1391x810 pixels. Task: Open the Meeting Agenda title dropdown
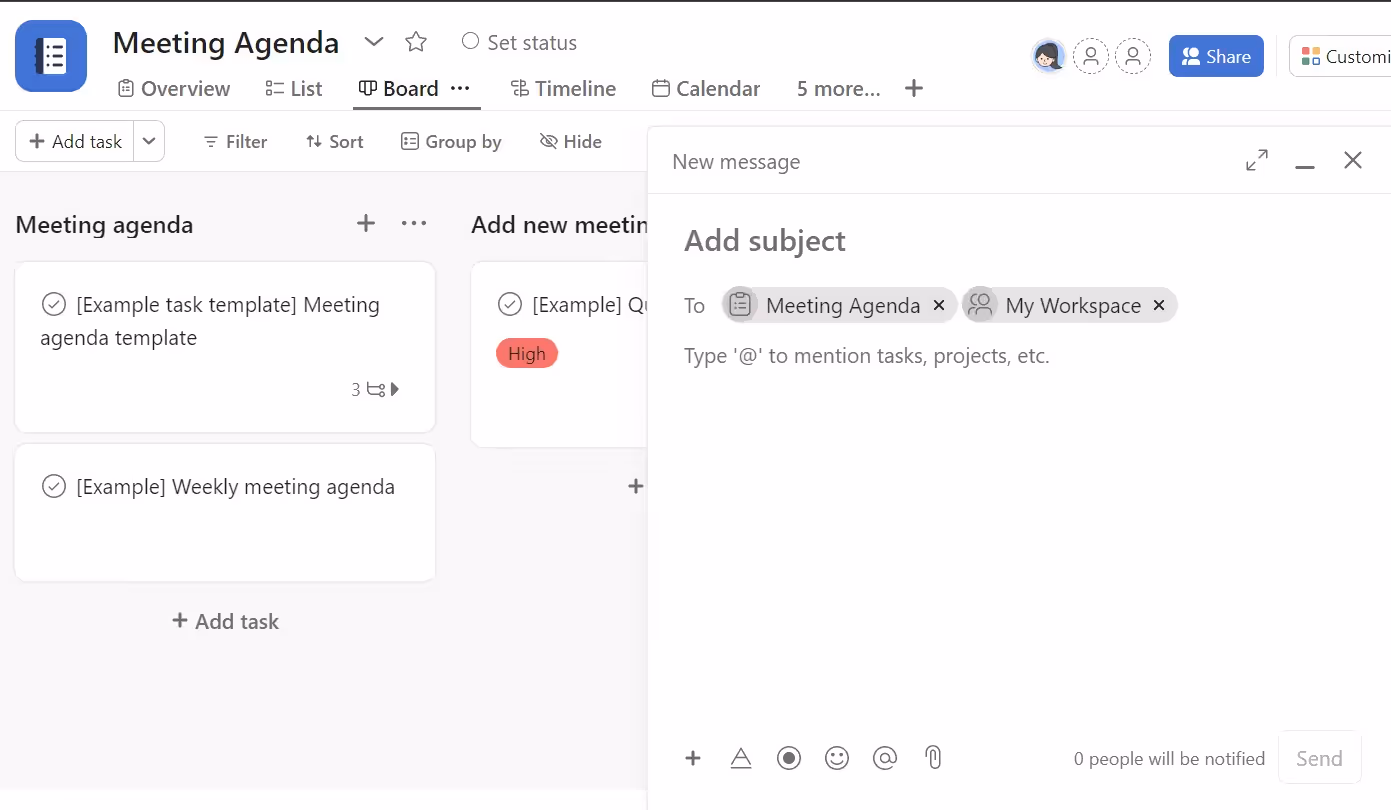373,42
